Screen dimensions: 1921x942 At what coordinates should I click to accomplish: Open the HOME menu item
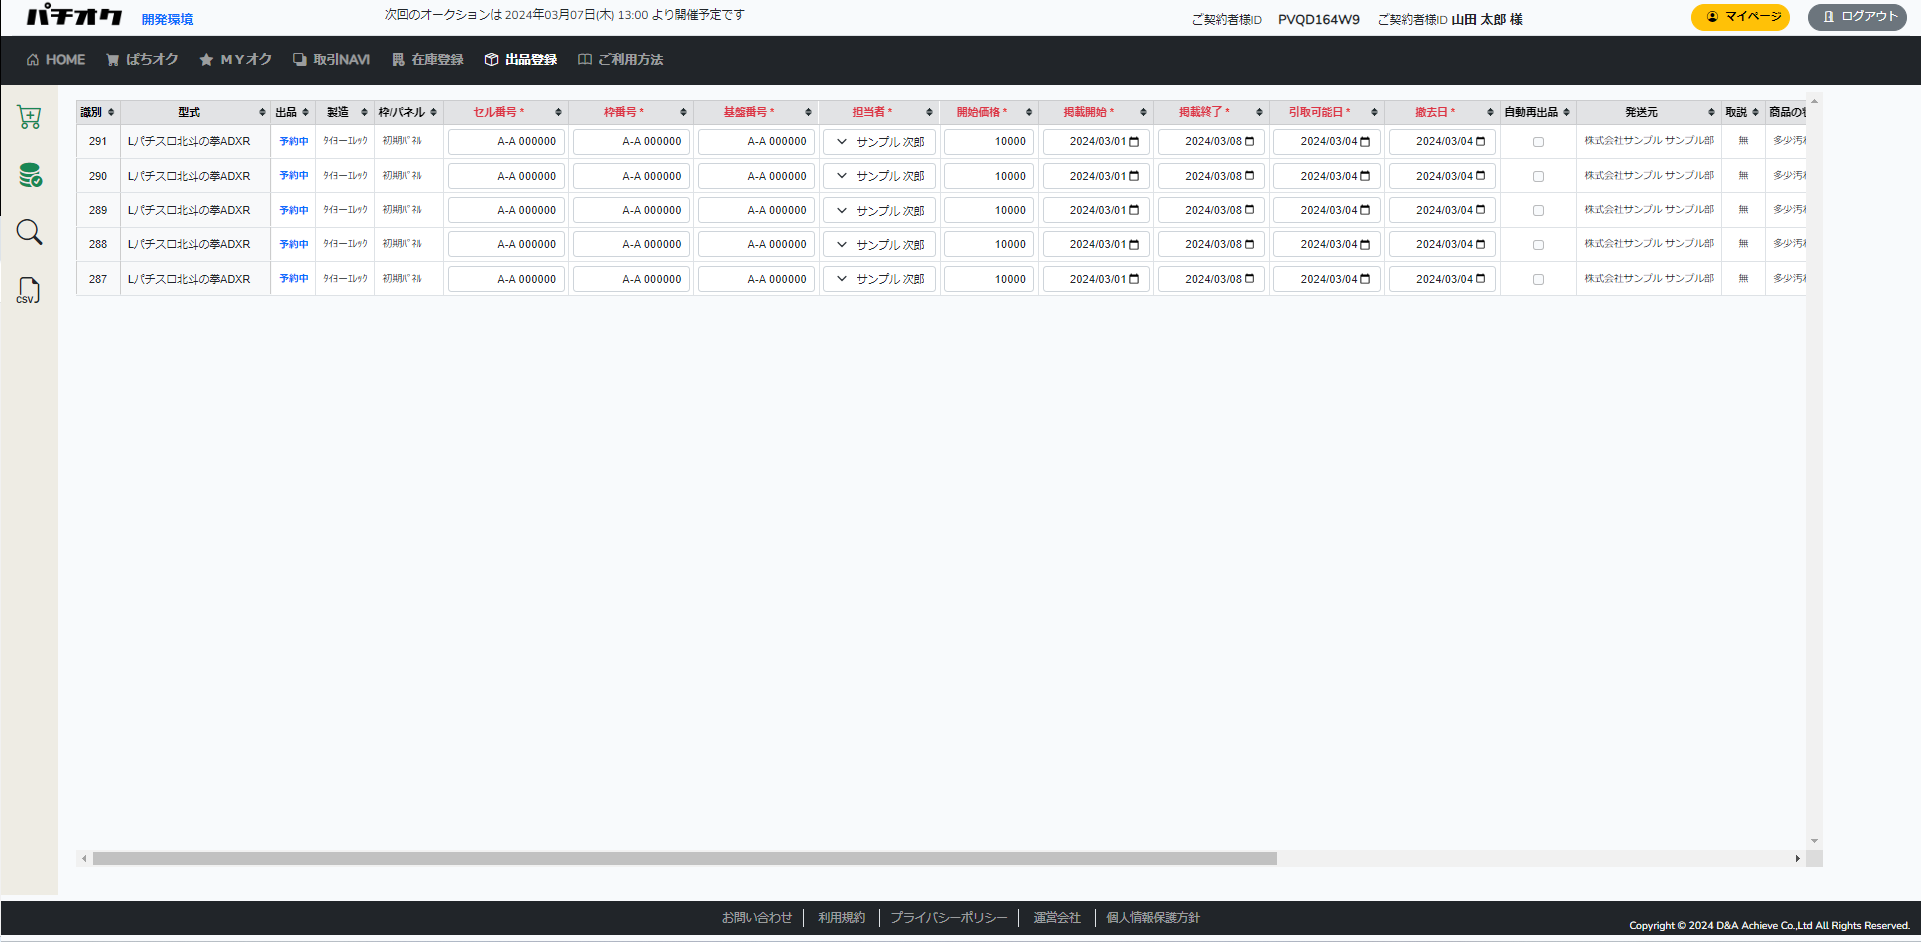56,60
